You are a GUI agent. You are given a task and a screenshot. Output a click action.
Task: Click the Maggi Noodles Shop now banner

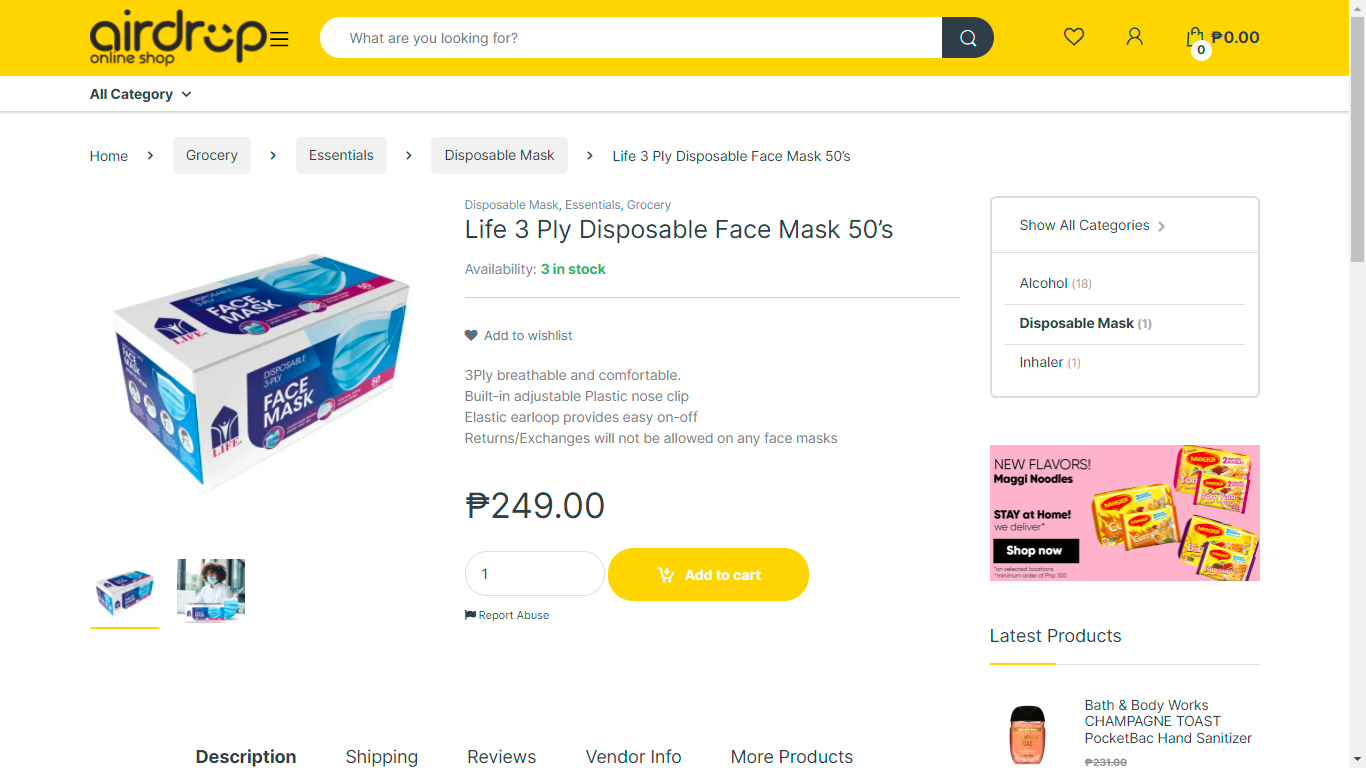pyautogui.click(x=1035, y=551)
